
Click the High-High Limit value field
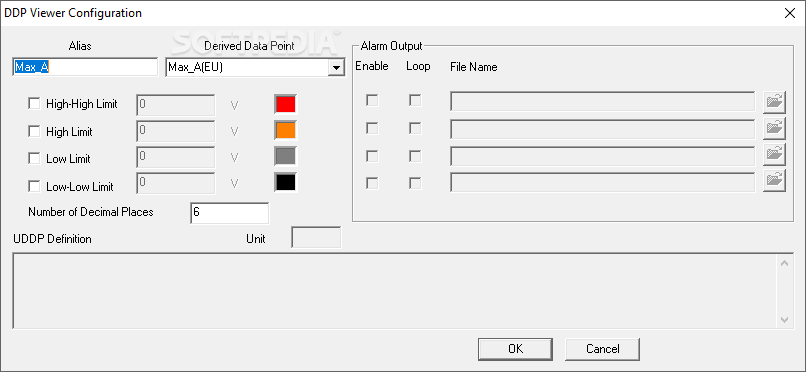(x=176, y=104)
